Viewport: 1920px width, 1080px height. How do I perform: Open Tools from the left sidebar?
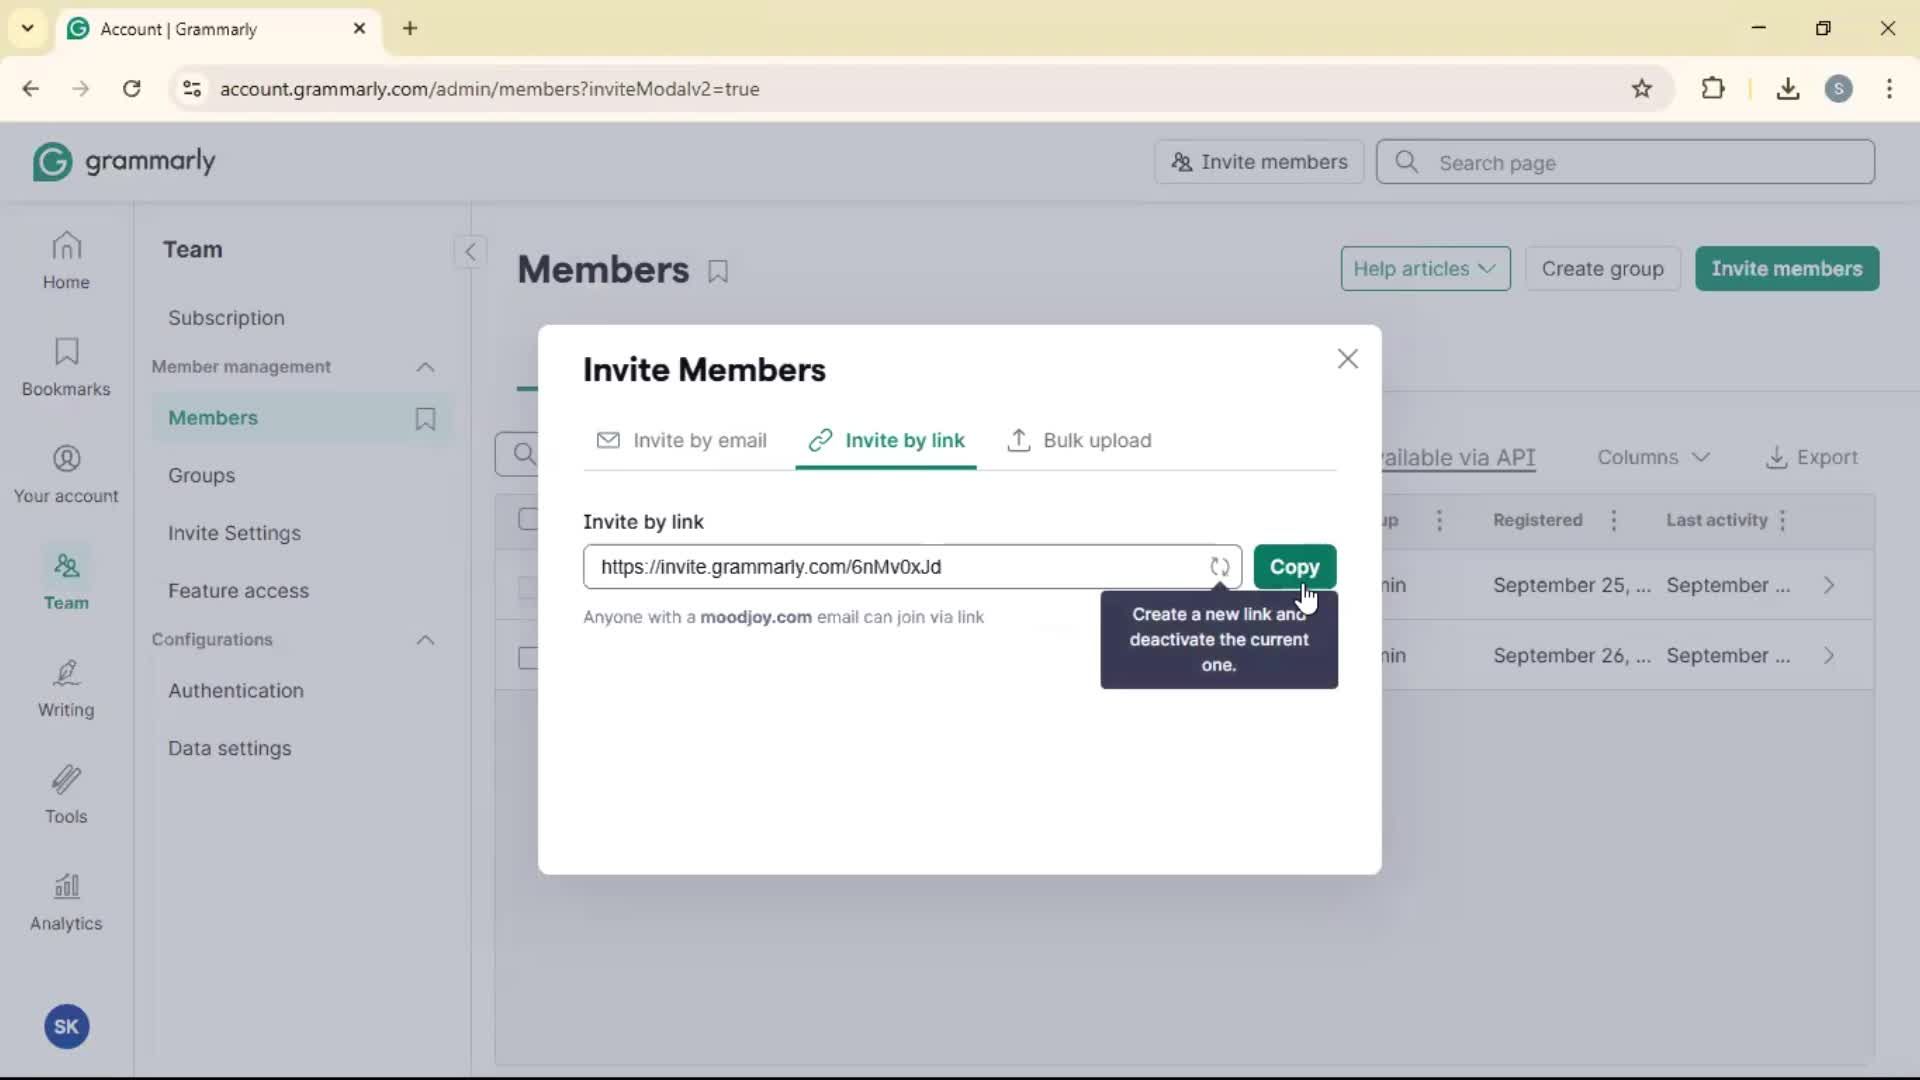[66, 795]
